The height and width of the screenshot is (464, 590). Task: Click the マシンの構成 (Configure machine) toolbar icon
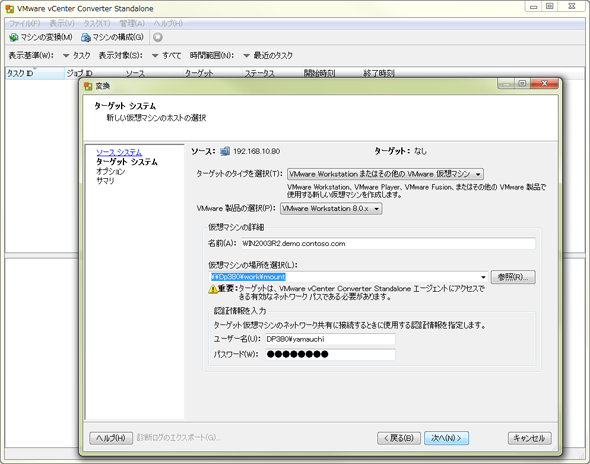pos(86,37)
